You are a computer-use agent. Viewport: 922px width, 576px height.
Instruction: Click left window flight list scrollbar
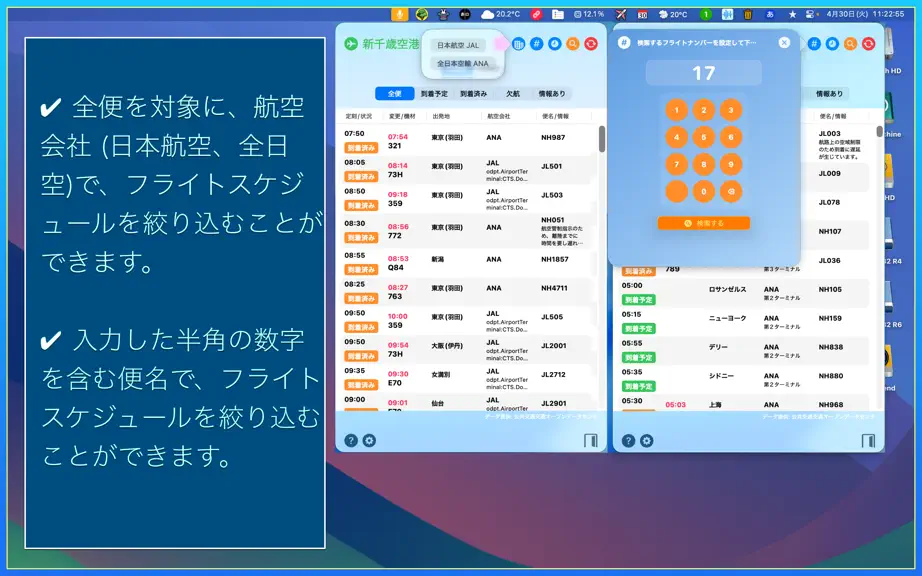(602, 139)
